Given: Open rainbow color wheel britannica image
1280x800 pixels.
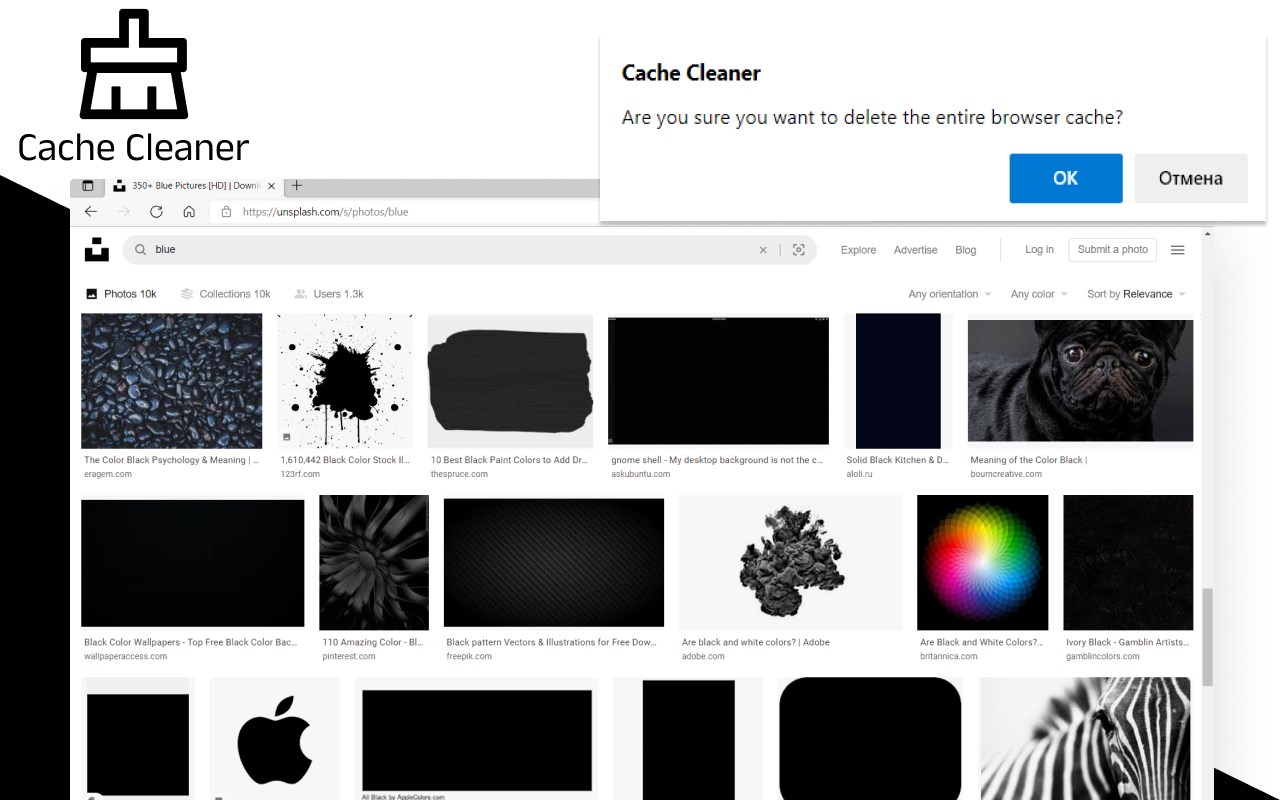Looking at the screenshot, I should (x=983, y=563).
